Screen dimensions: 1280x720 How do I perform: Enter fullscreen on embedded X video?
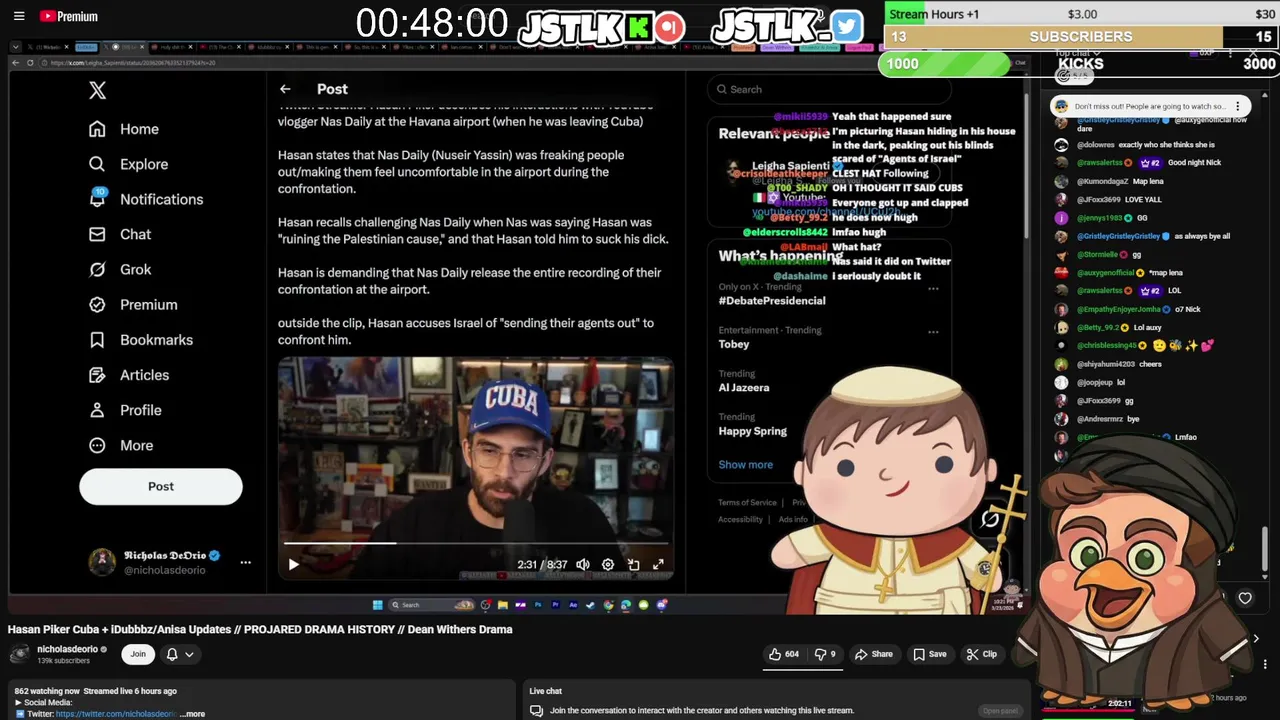(x=658, y=565)
